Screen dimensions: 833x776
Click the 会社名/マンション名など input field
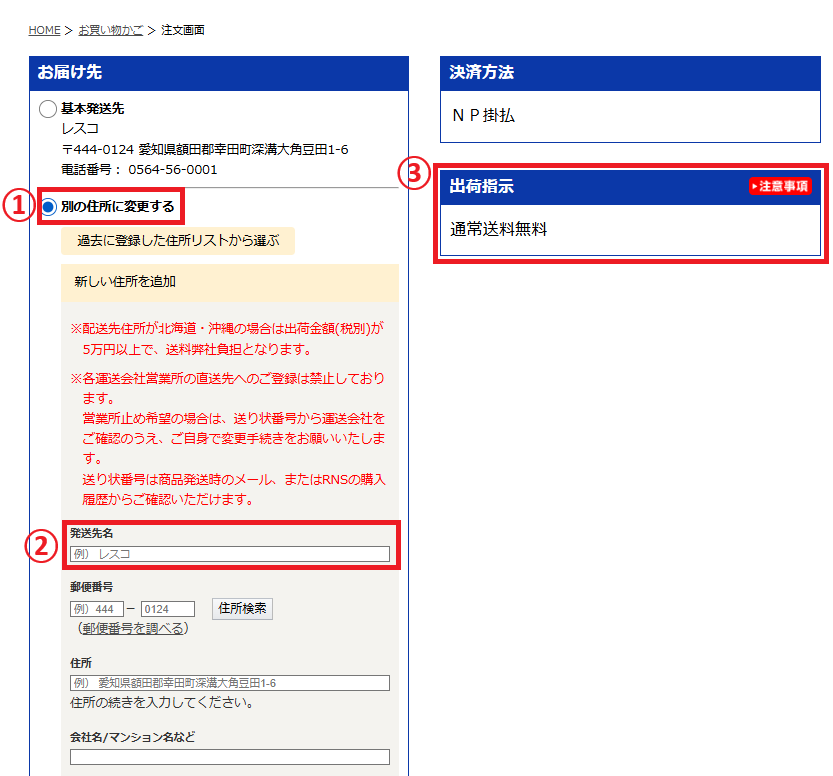pos(229,757)
